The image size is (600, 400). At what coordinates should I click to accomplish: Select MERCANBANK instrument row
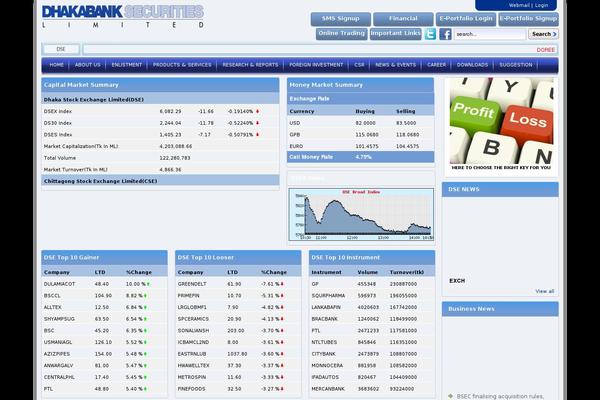click(328, 389)
